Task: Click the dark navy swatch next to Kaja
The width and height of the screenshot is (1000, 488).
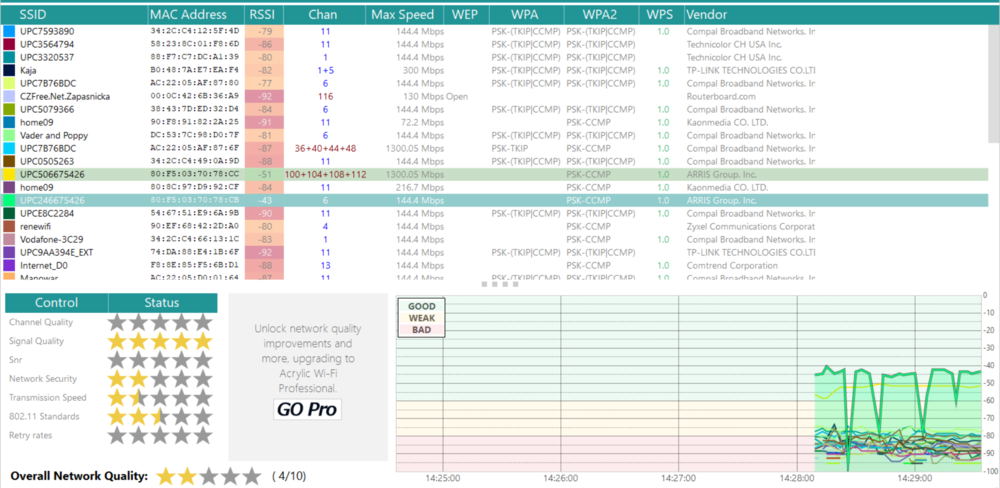Action: (x=9, y=71)
